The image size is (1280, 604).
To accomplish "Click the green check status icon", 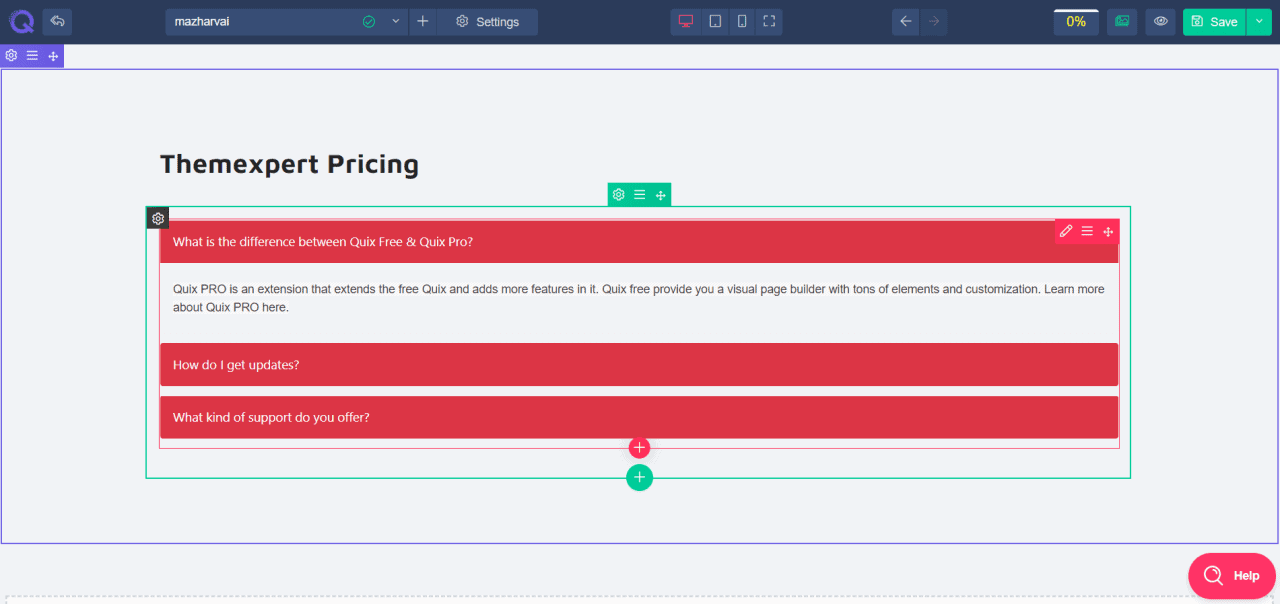I will (x=369, y=21).
